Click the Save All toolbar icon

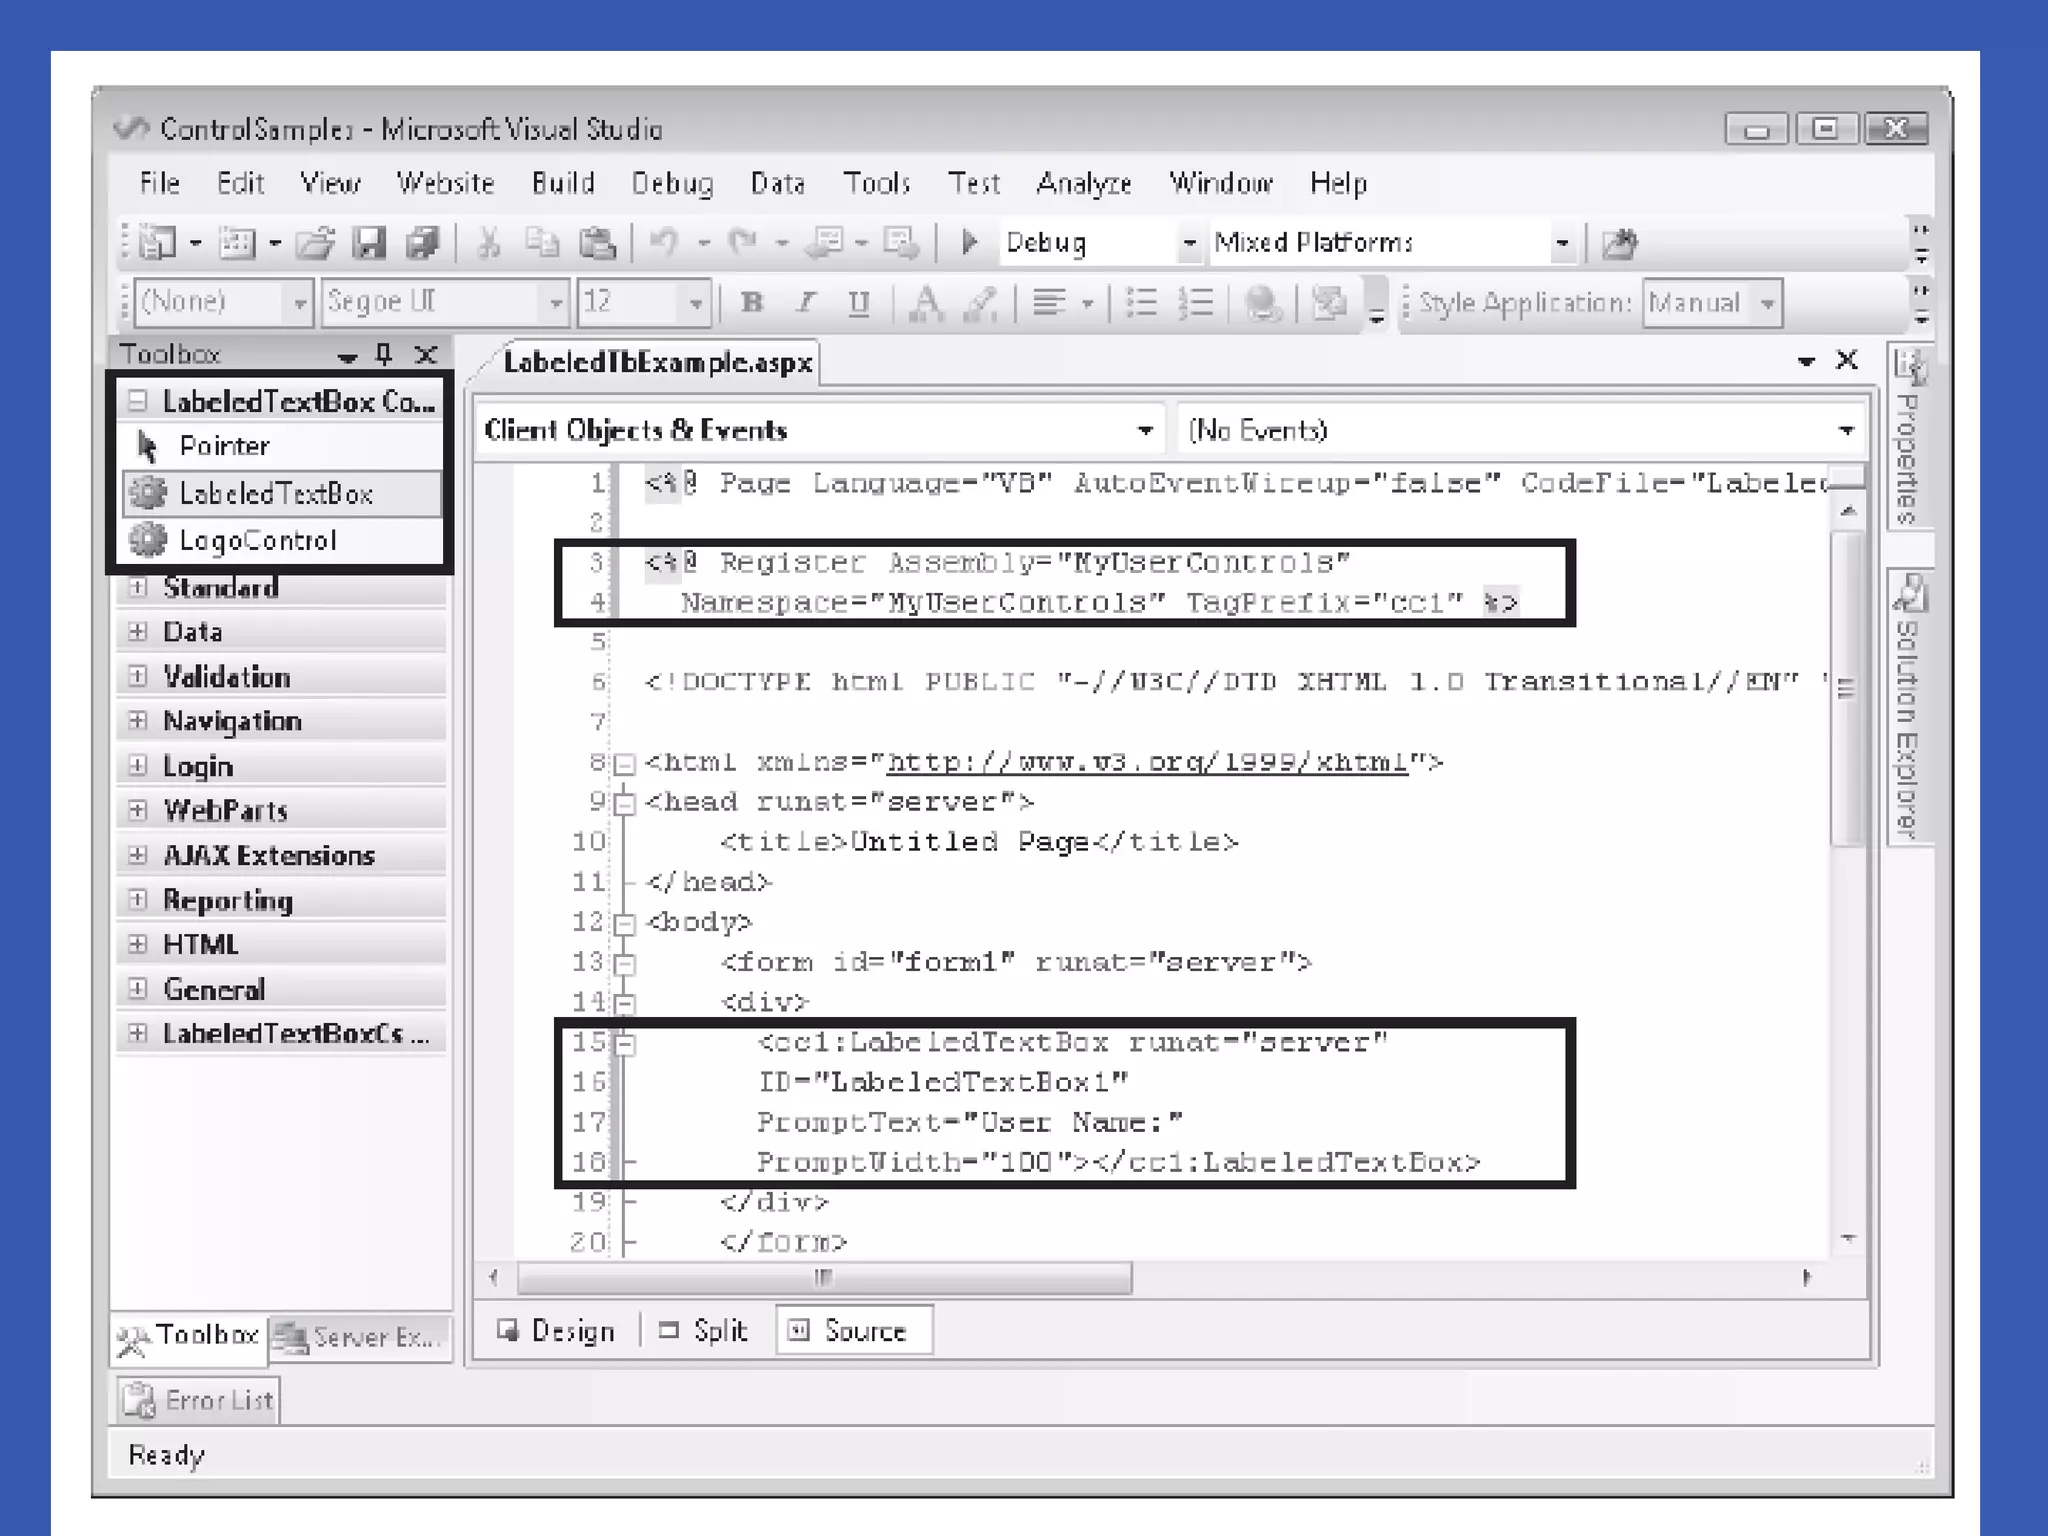click(422, 242)
